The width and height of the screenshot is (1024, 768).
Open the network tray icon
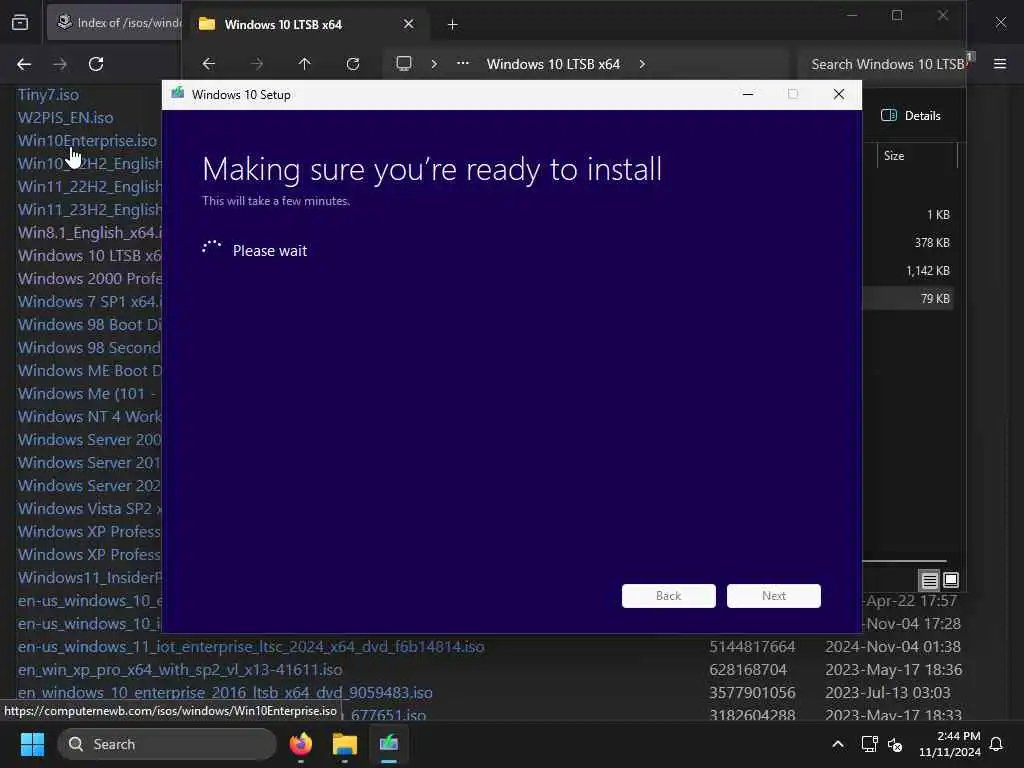tap(869, 744)
